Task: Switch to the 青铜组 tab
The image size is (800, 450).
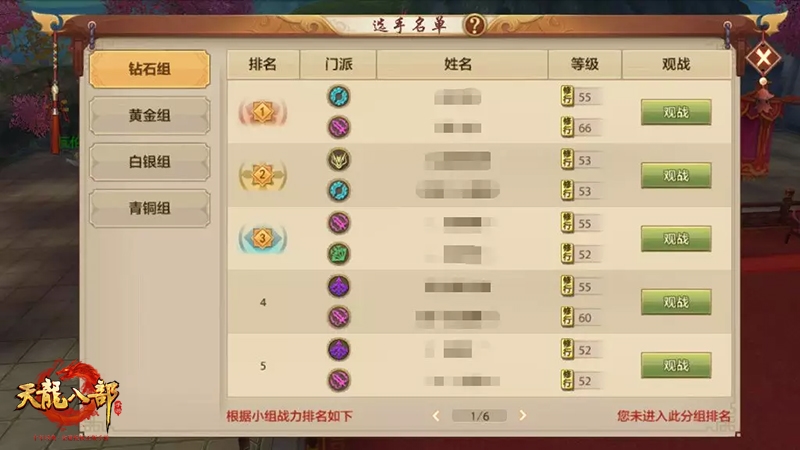Action: pos(149,208)
